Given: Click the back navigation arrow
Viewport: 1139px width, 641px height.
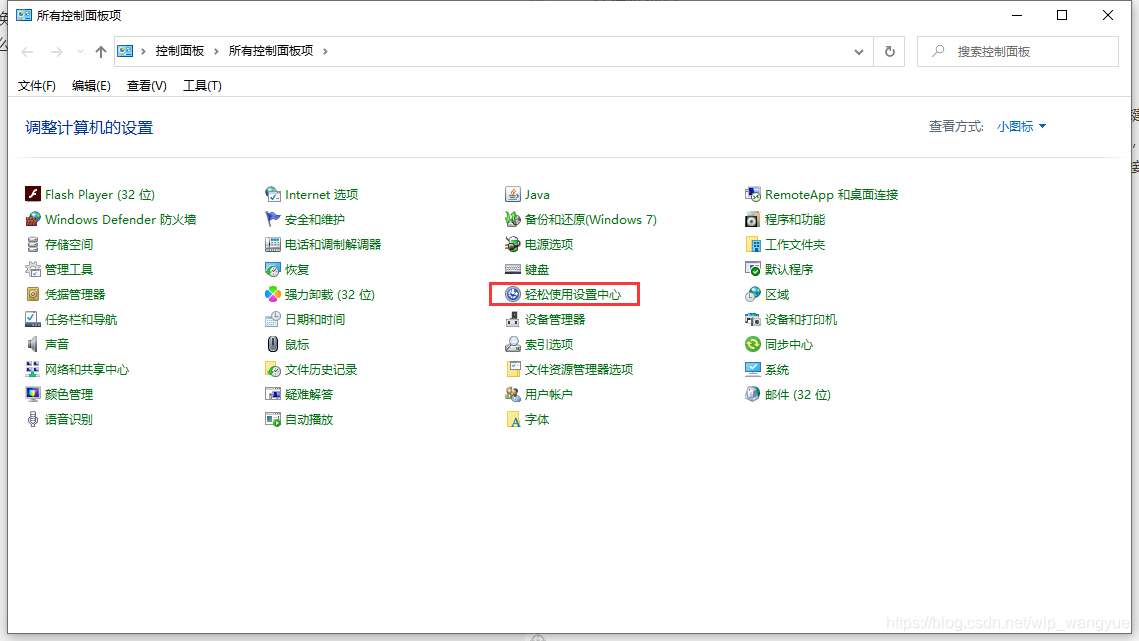Looking at the screenshot, I should pos(28,52).
